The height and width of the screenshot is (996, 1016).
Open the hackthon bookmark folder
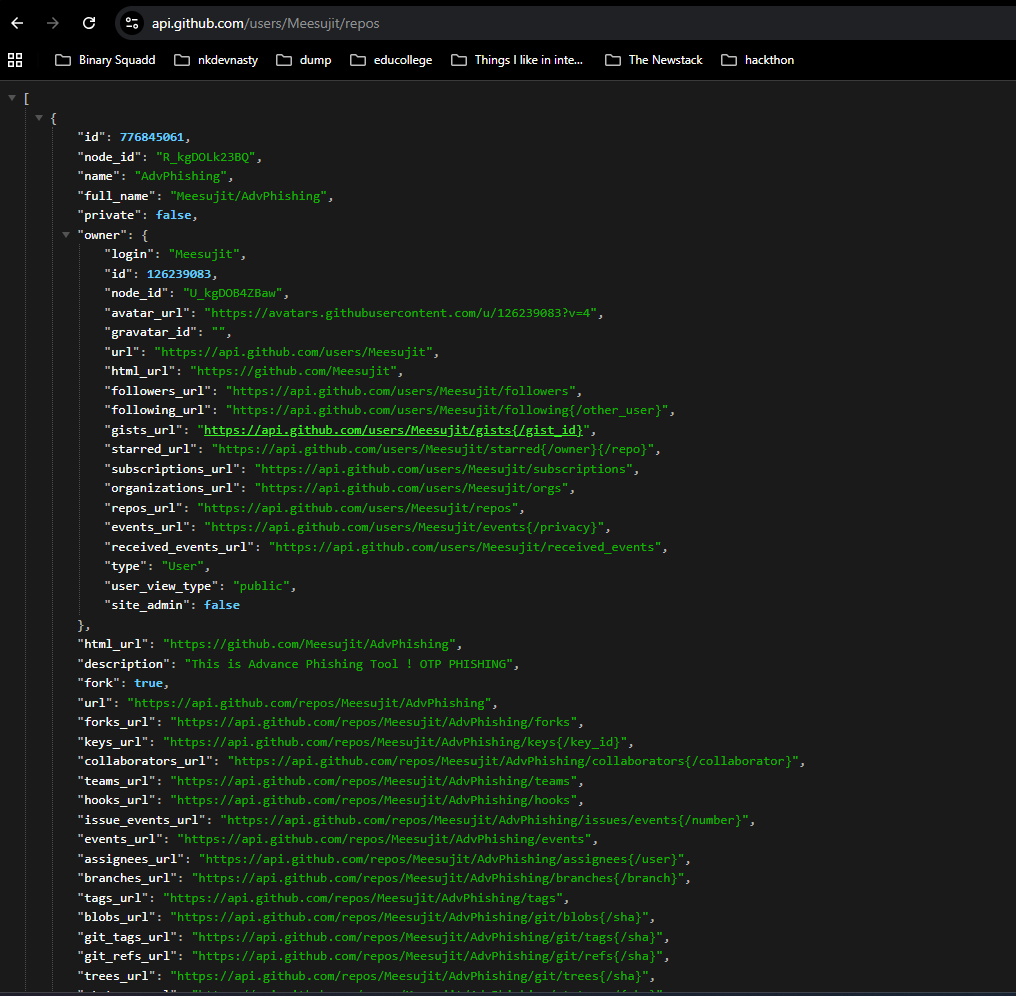[x=757, y=60]
